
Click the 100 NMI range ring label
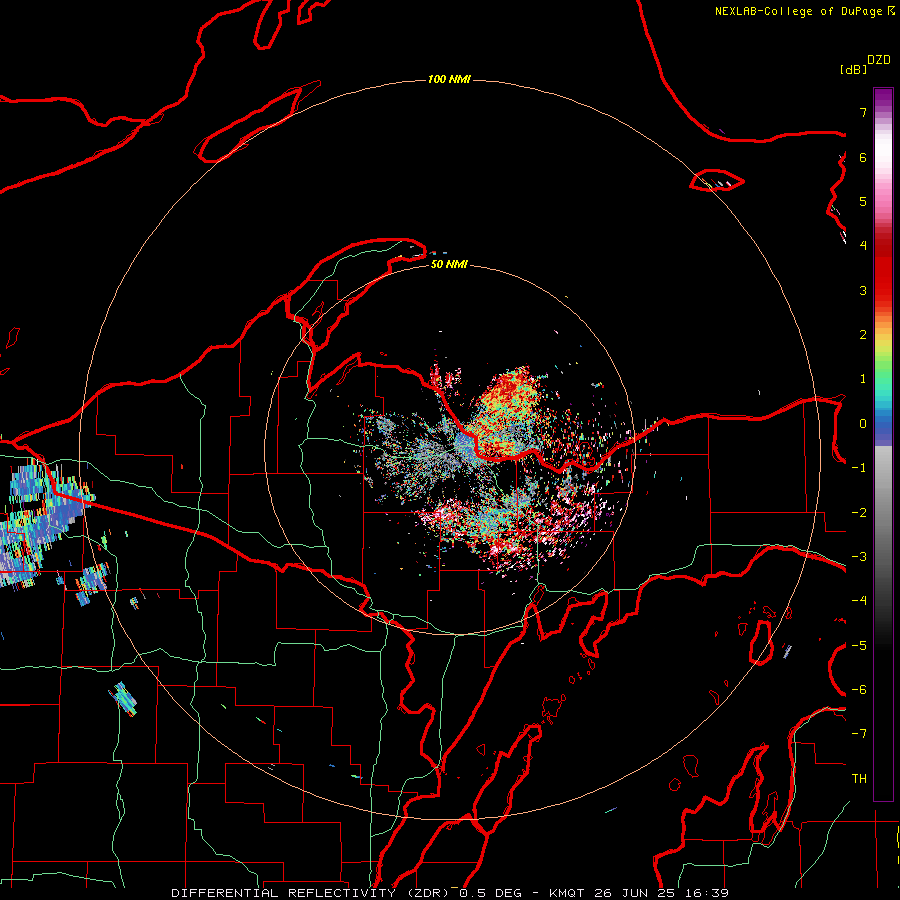[449, 79]
